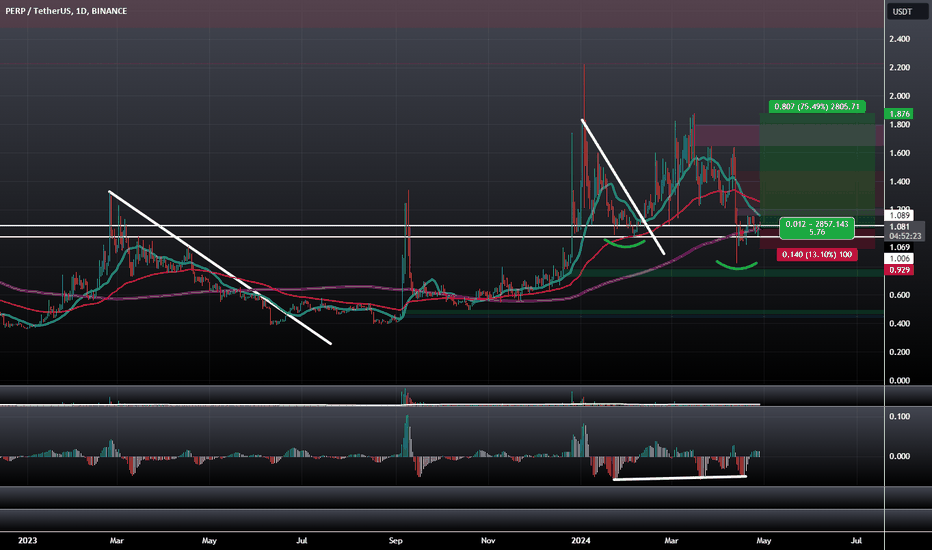The image size is (932, 550).
Task: Click the 2.400 price scale label
Action: click(x=899, y=39)
